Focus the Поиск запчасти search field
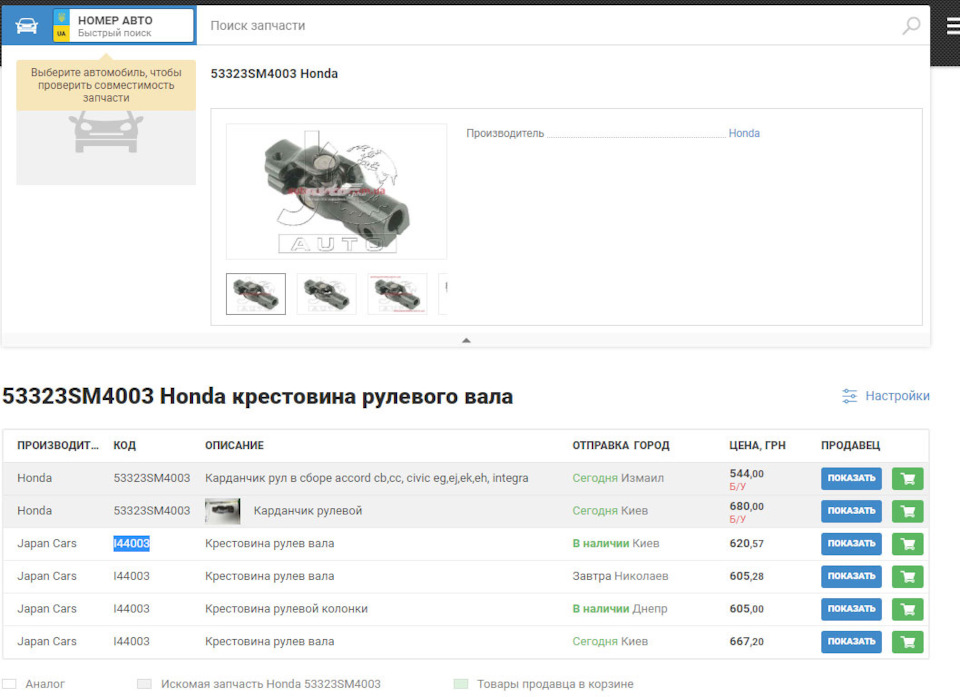The width and height of the screenshot is (960, 697). coord(551,26)
